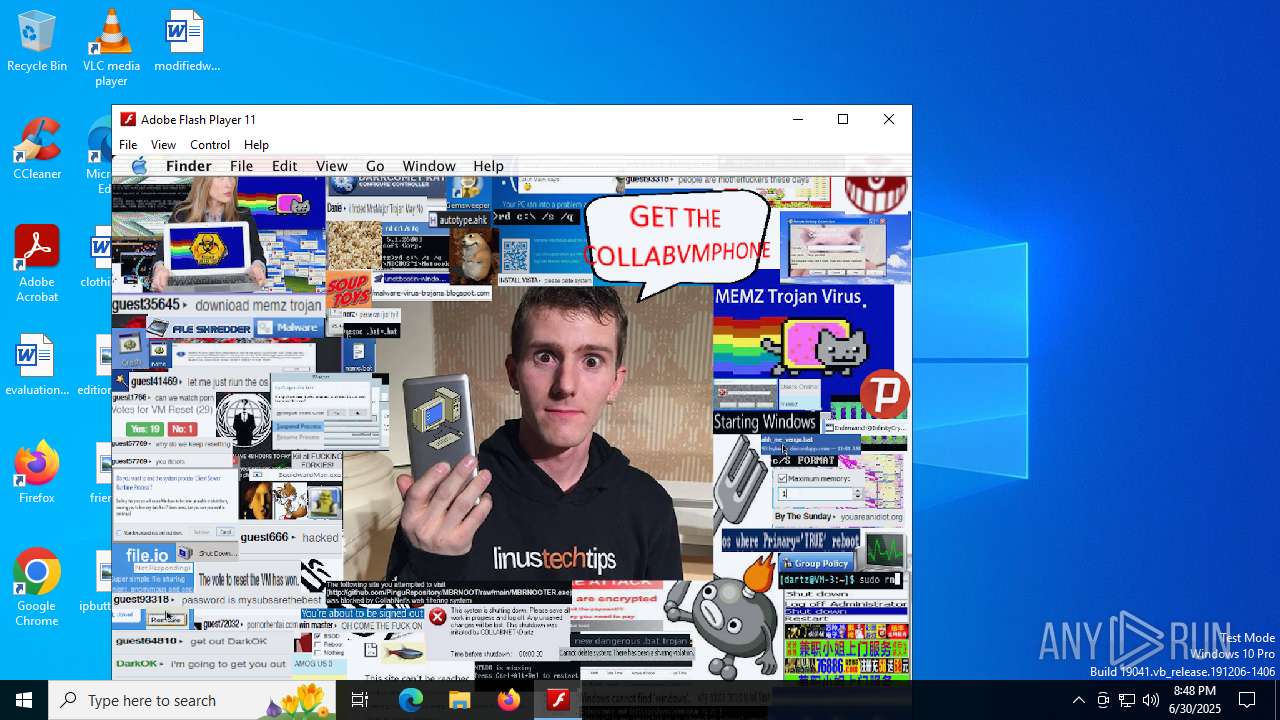The image size is (1280, 720).
Task: Show hidden system tray icons
Action: (1078, 700)
